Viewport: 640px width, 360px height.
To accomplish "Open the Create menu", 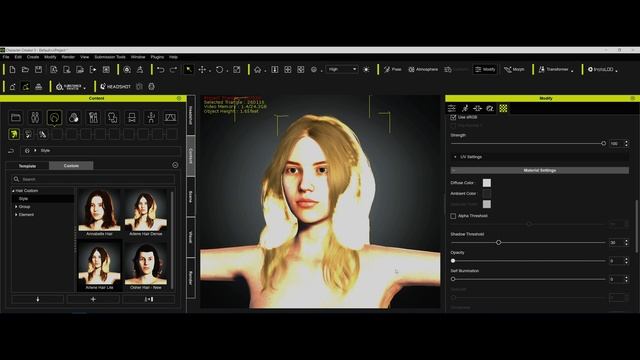I will (33, 57).
